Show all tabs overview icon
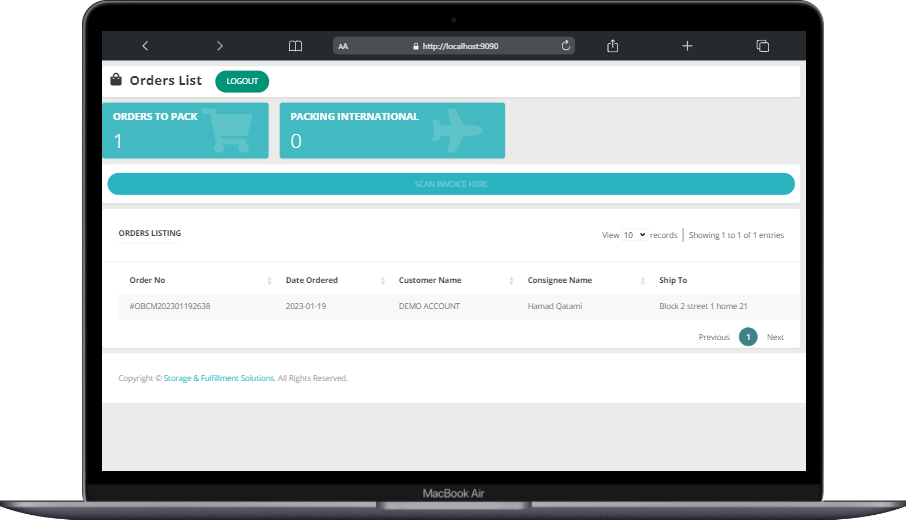Screen dimensions: 906x520 tap(762, 46)
